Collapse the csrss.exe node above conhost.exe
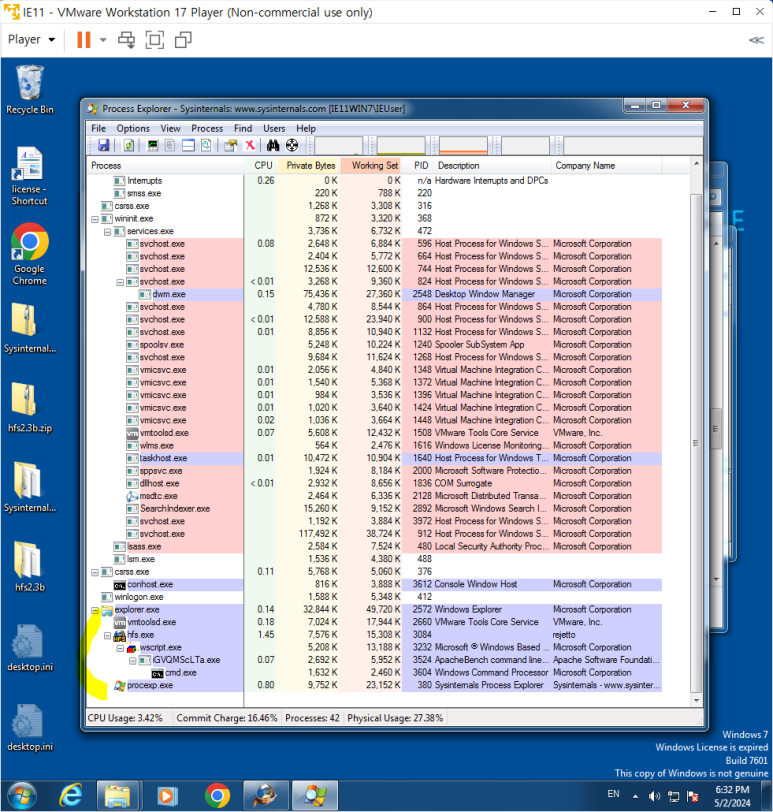The height and width of the screenshot is (812, 773). click(95, 572)
